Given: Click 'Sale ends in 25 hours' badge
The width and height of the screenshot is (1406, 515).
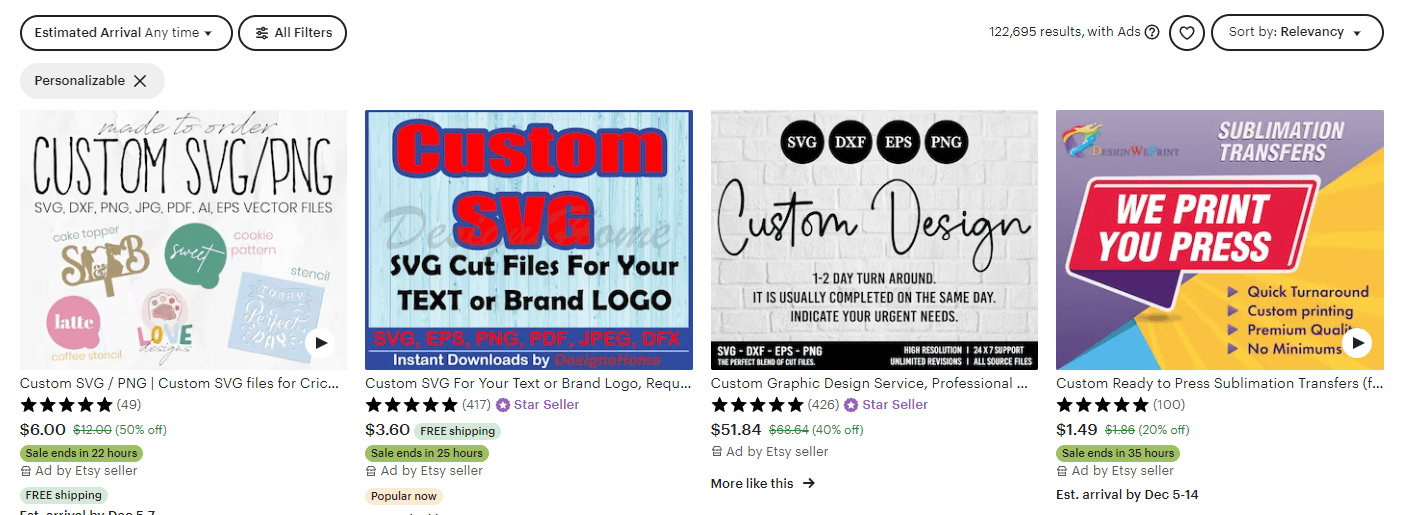Looking at the screenshot, I should [427, 453].
